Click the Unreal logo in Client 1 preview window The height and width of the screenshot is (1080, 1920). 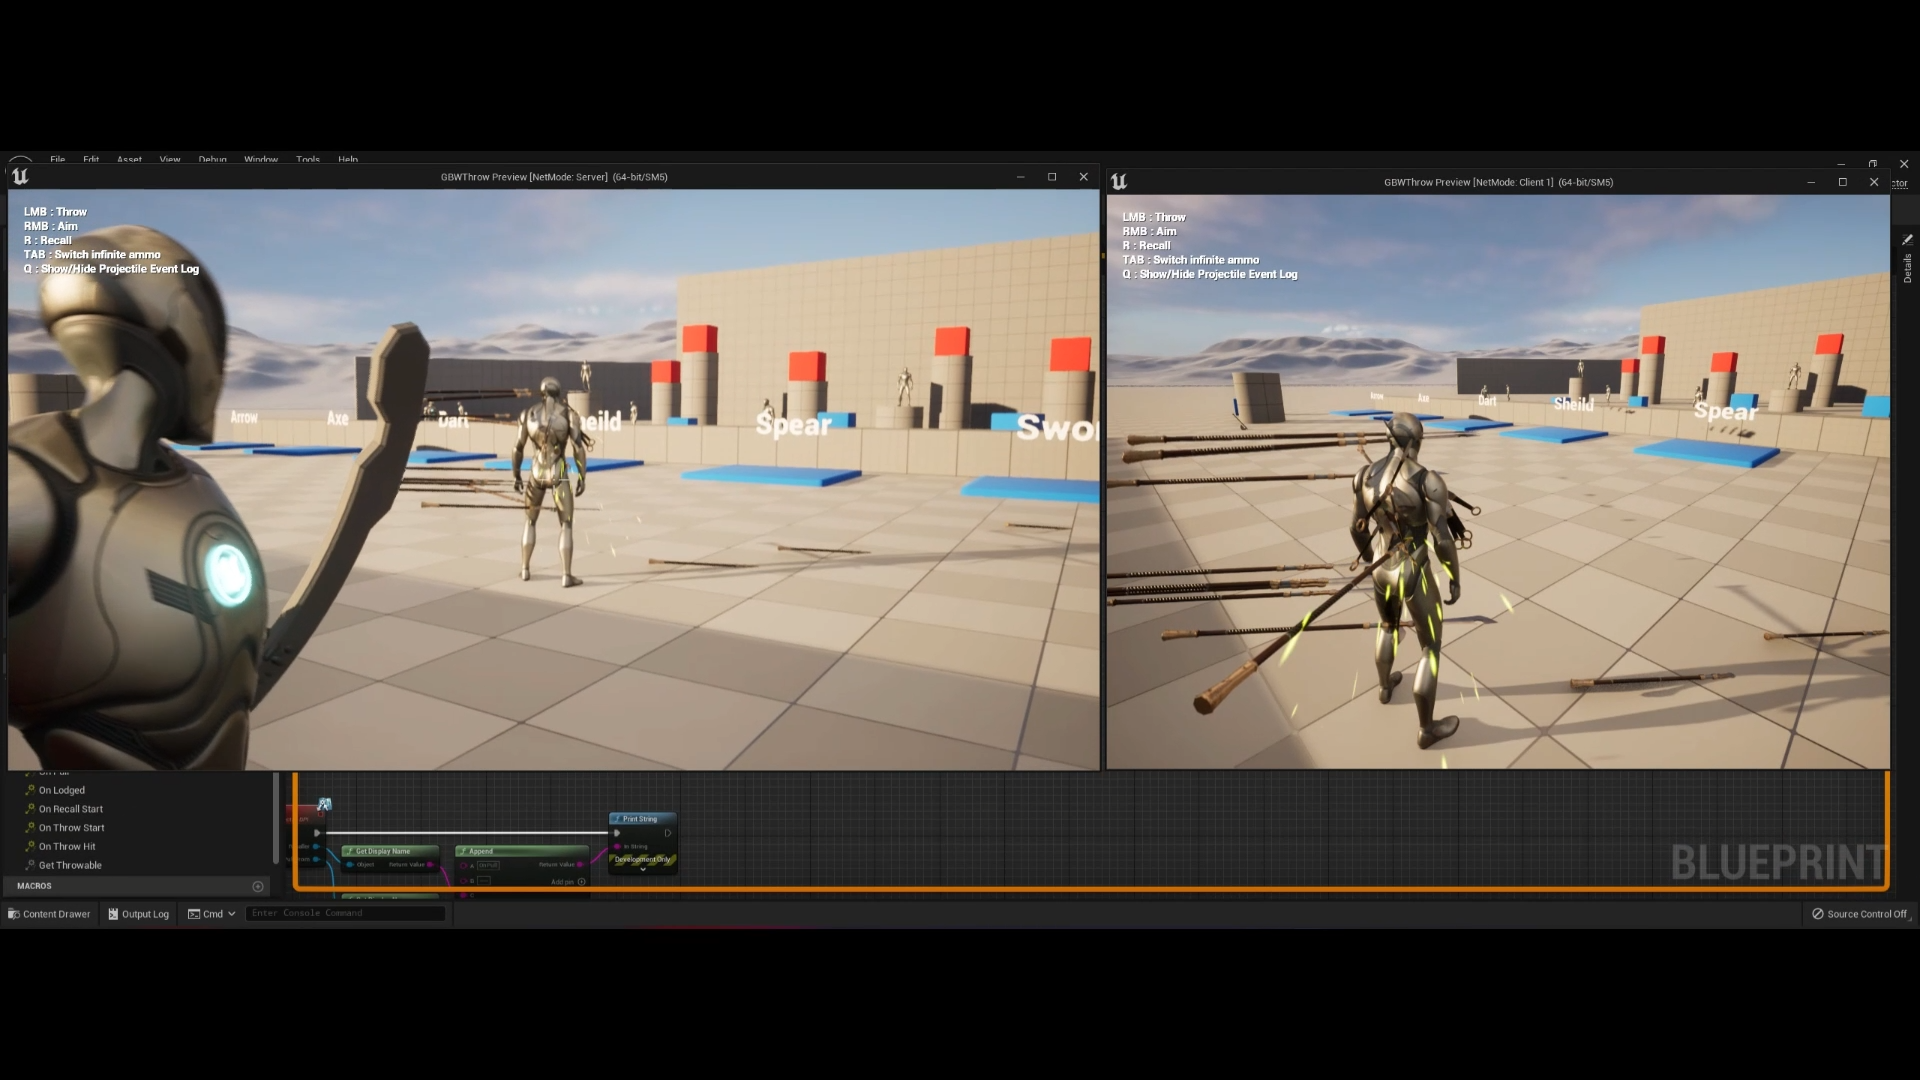pos(1119,181)
